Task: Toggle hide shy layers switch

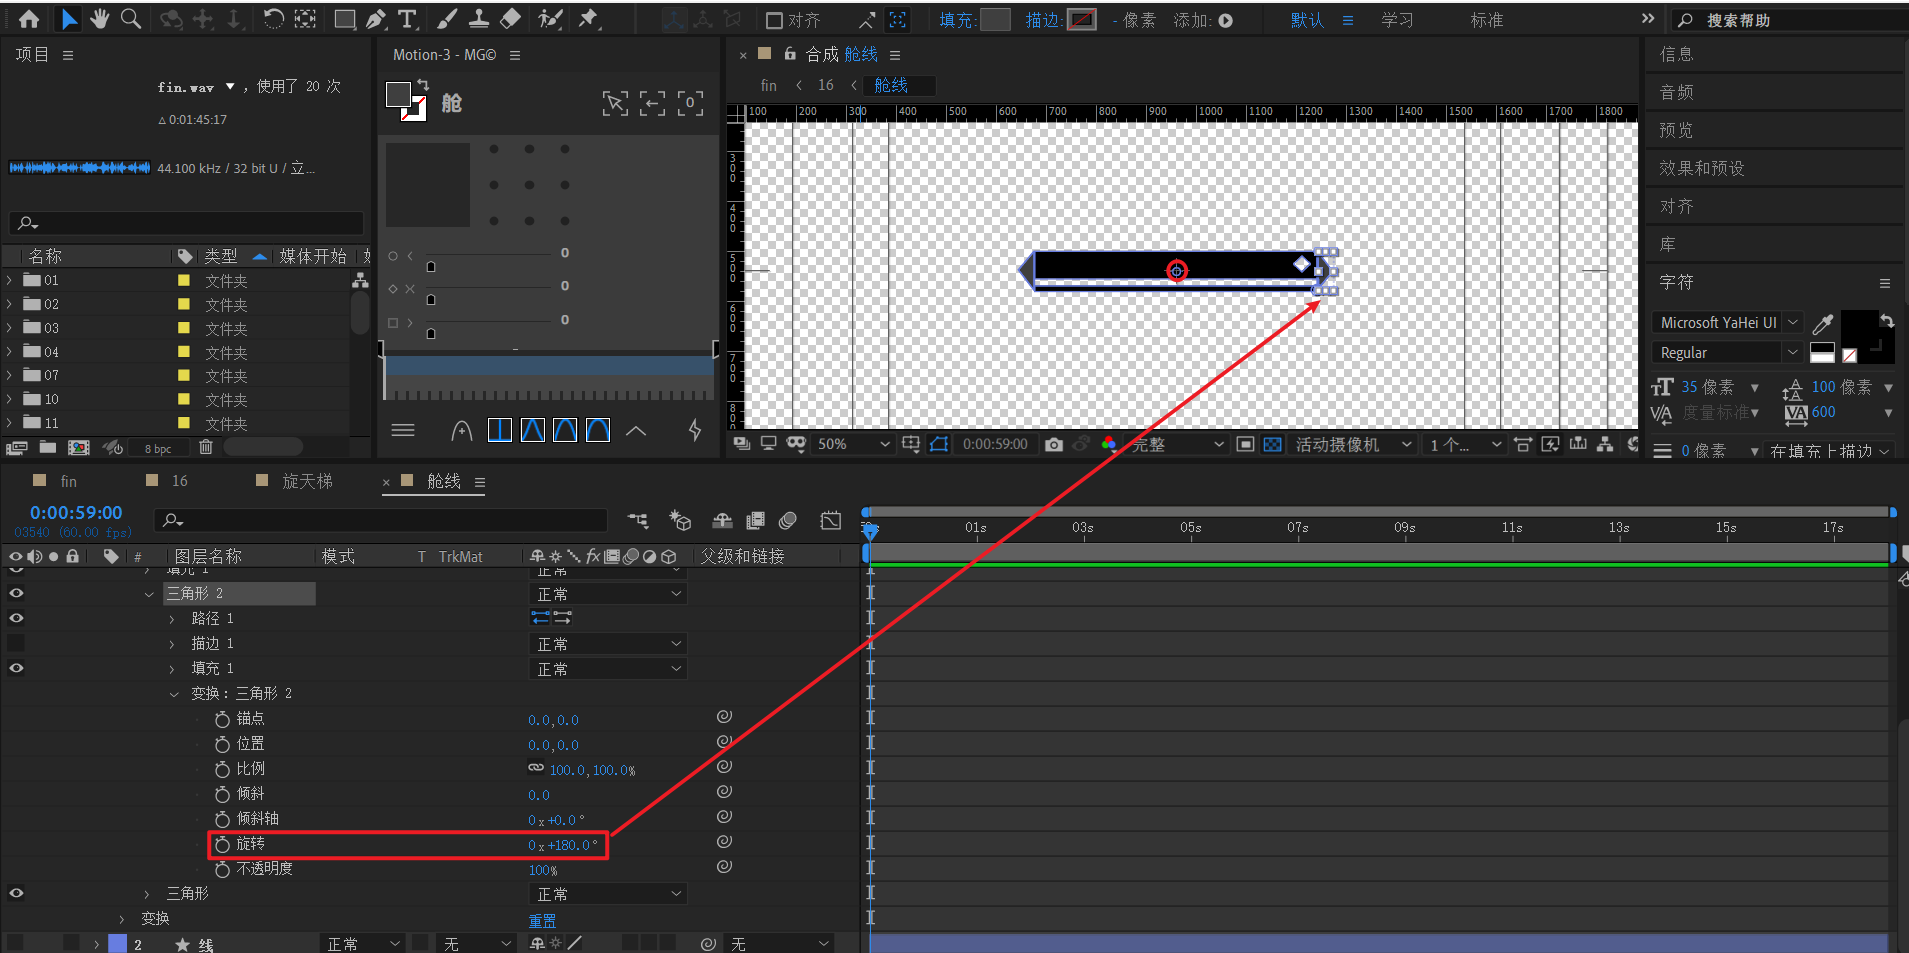Action: click(722, 520)
